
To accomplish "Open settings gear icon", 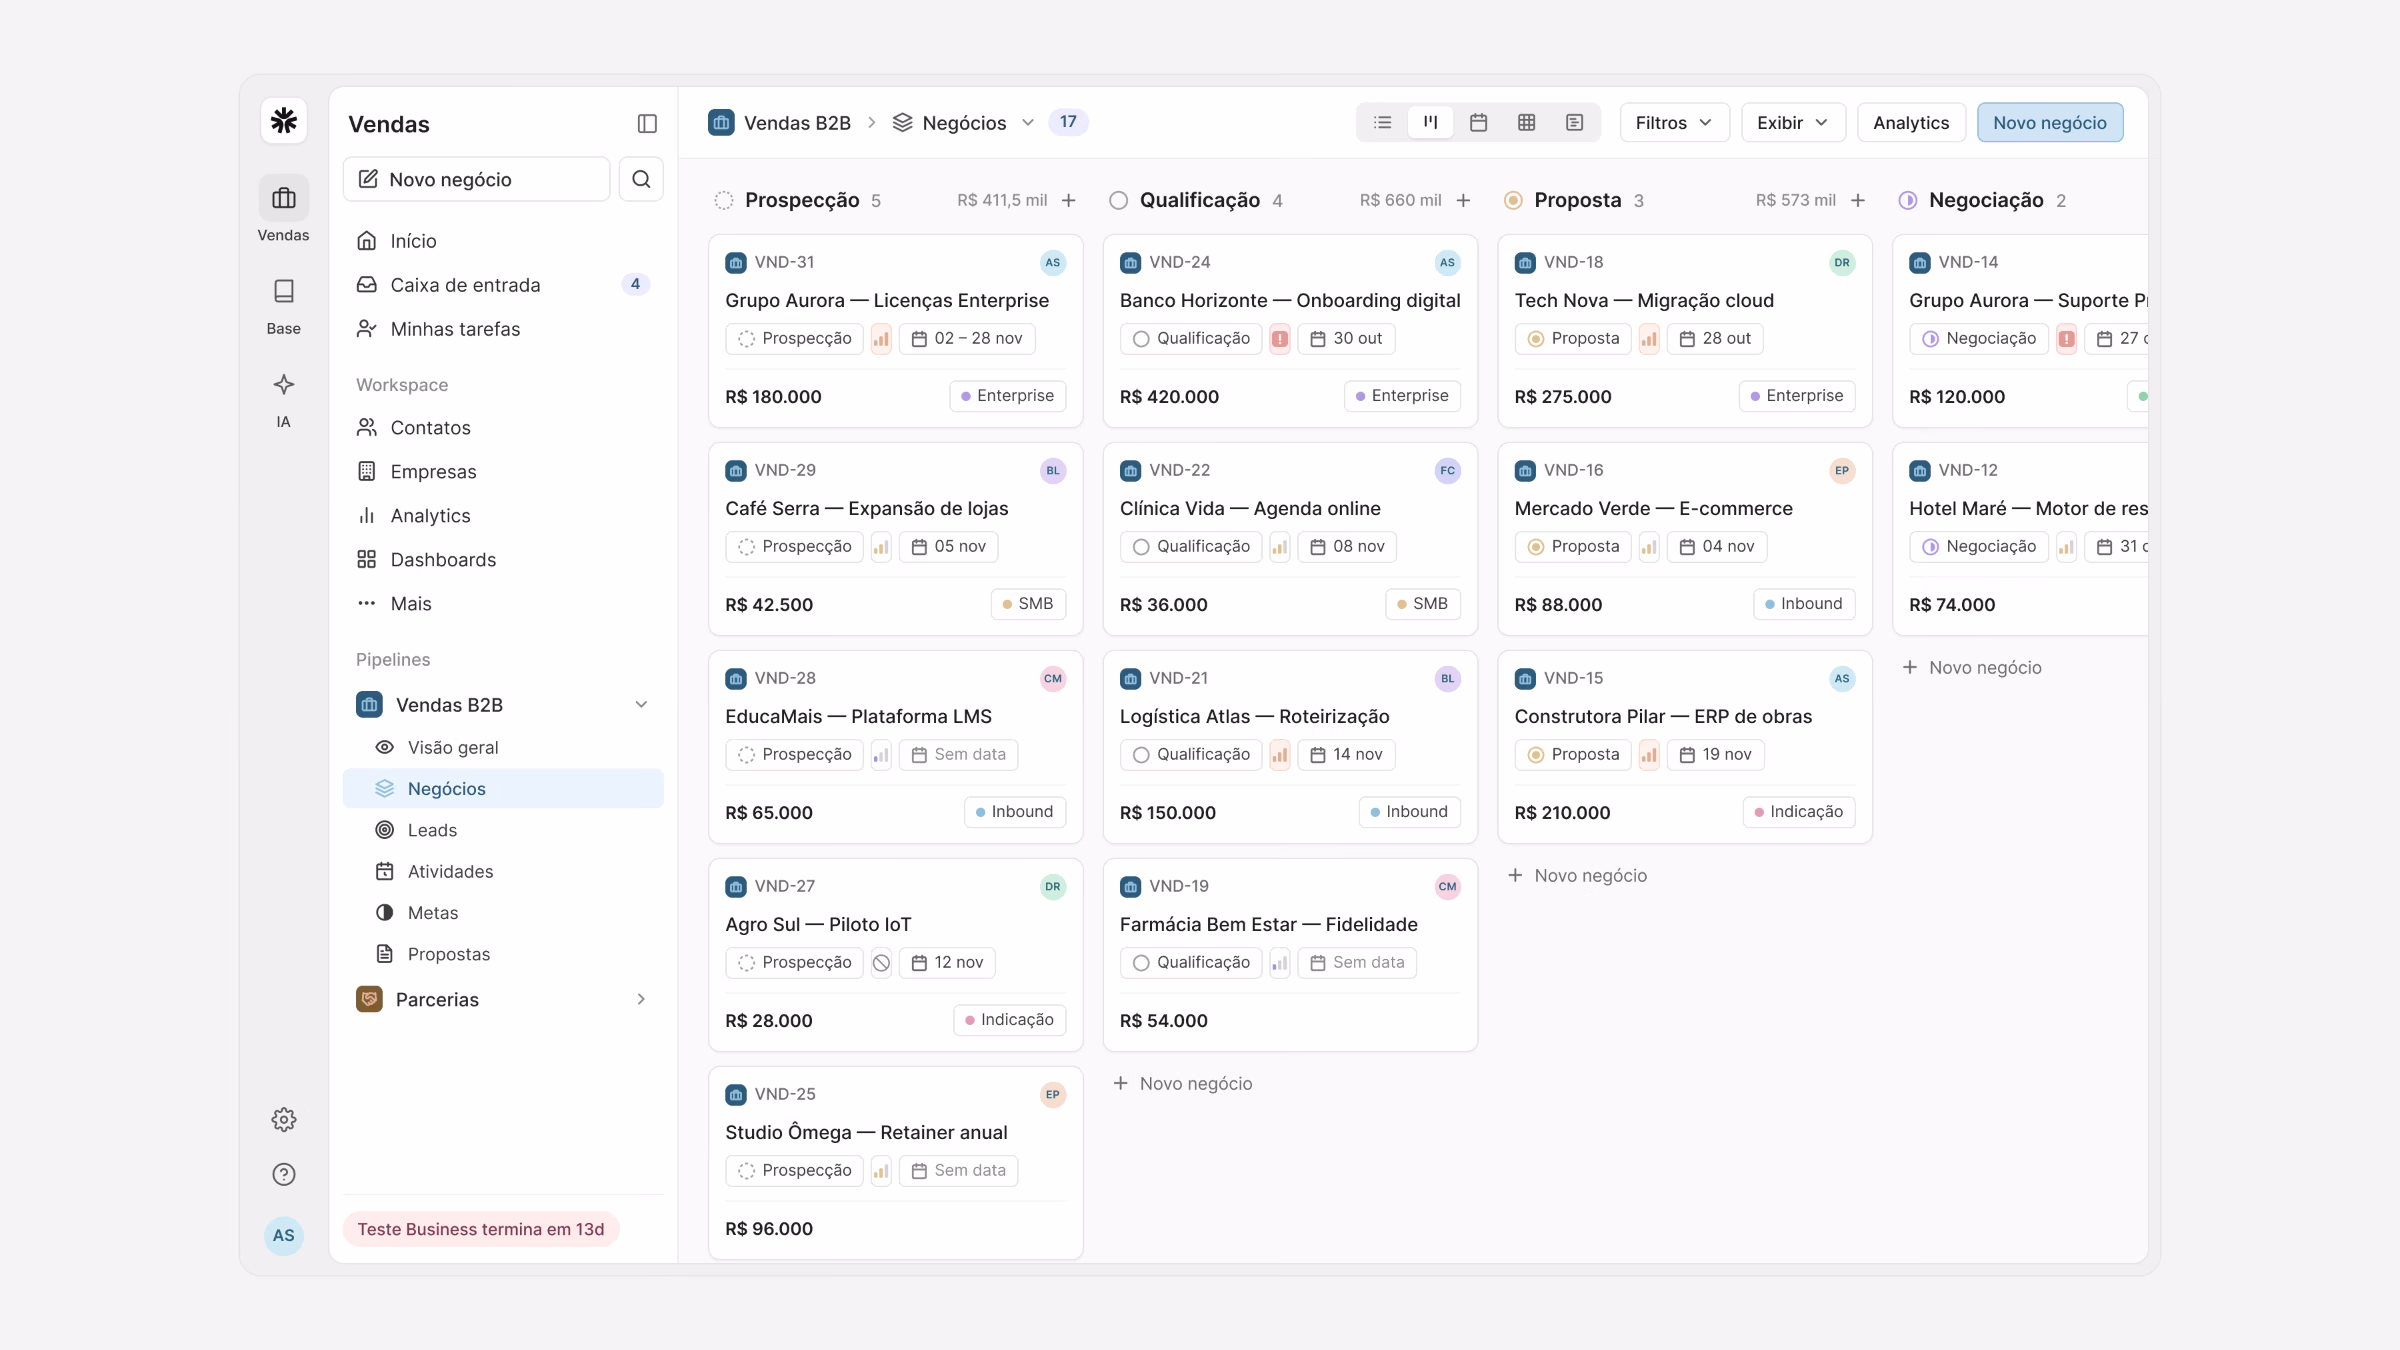I will [284, 1119].
